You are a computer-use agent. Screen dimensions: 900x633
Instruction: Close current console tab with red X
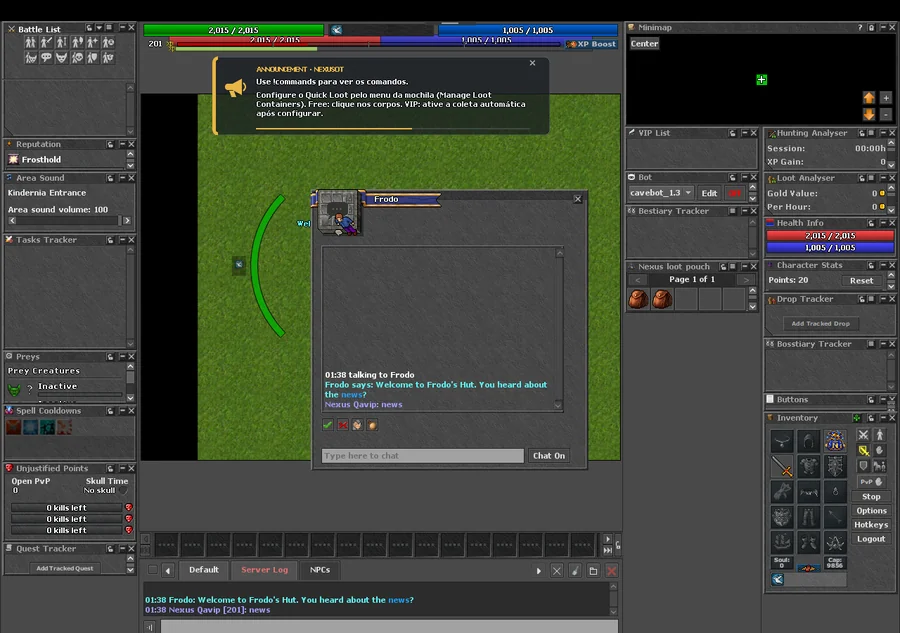click(612, 570)
